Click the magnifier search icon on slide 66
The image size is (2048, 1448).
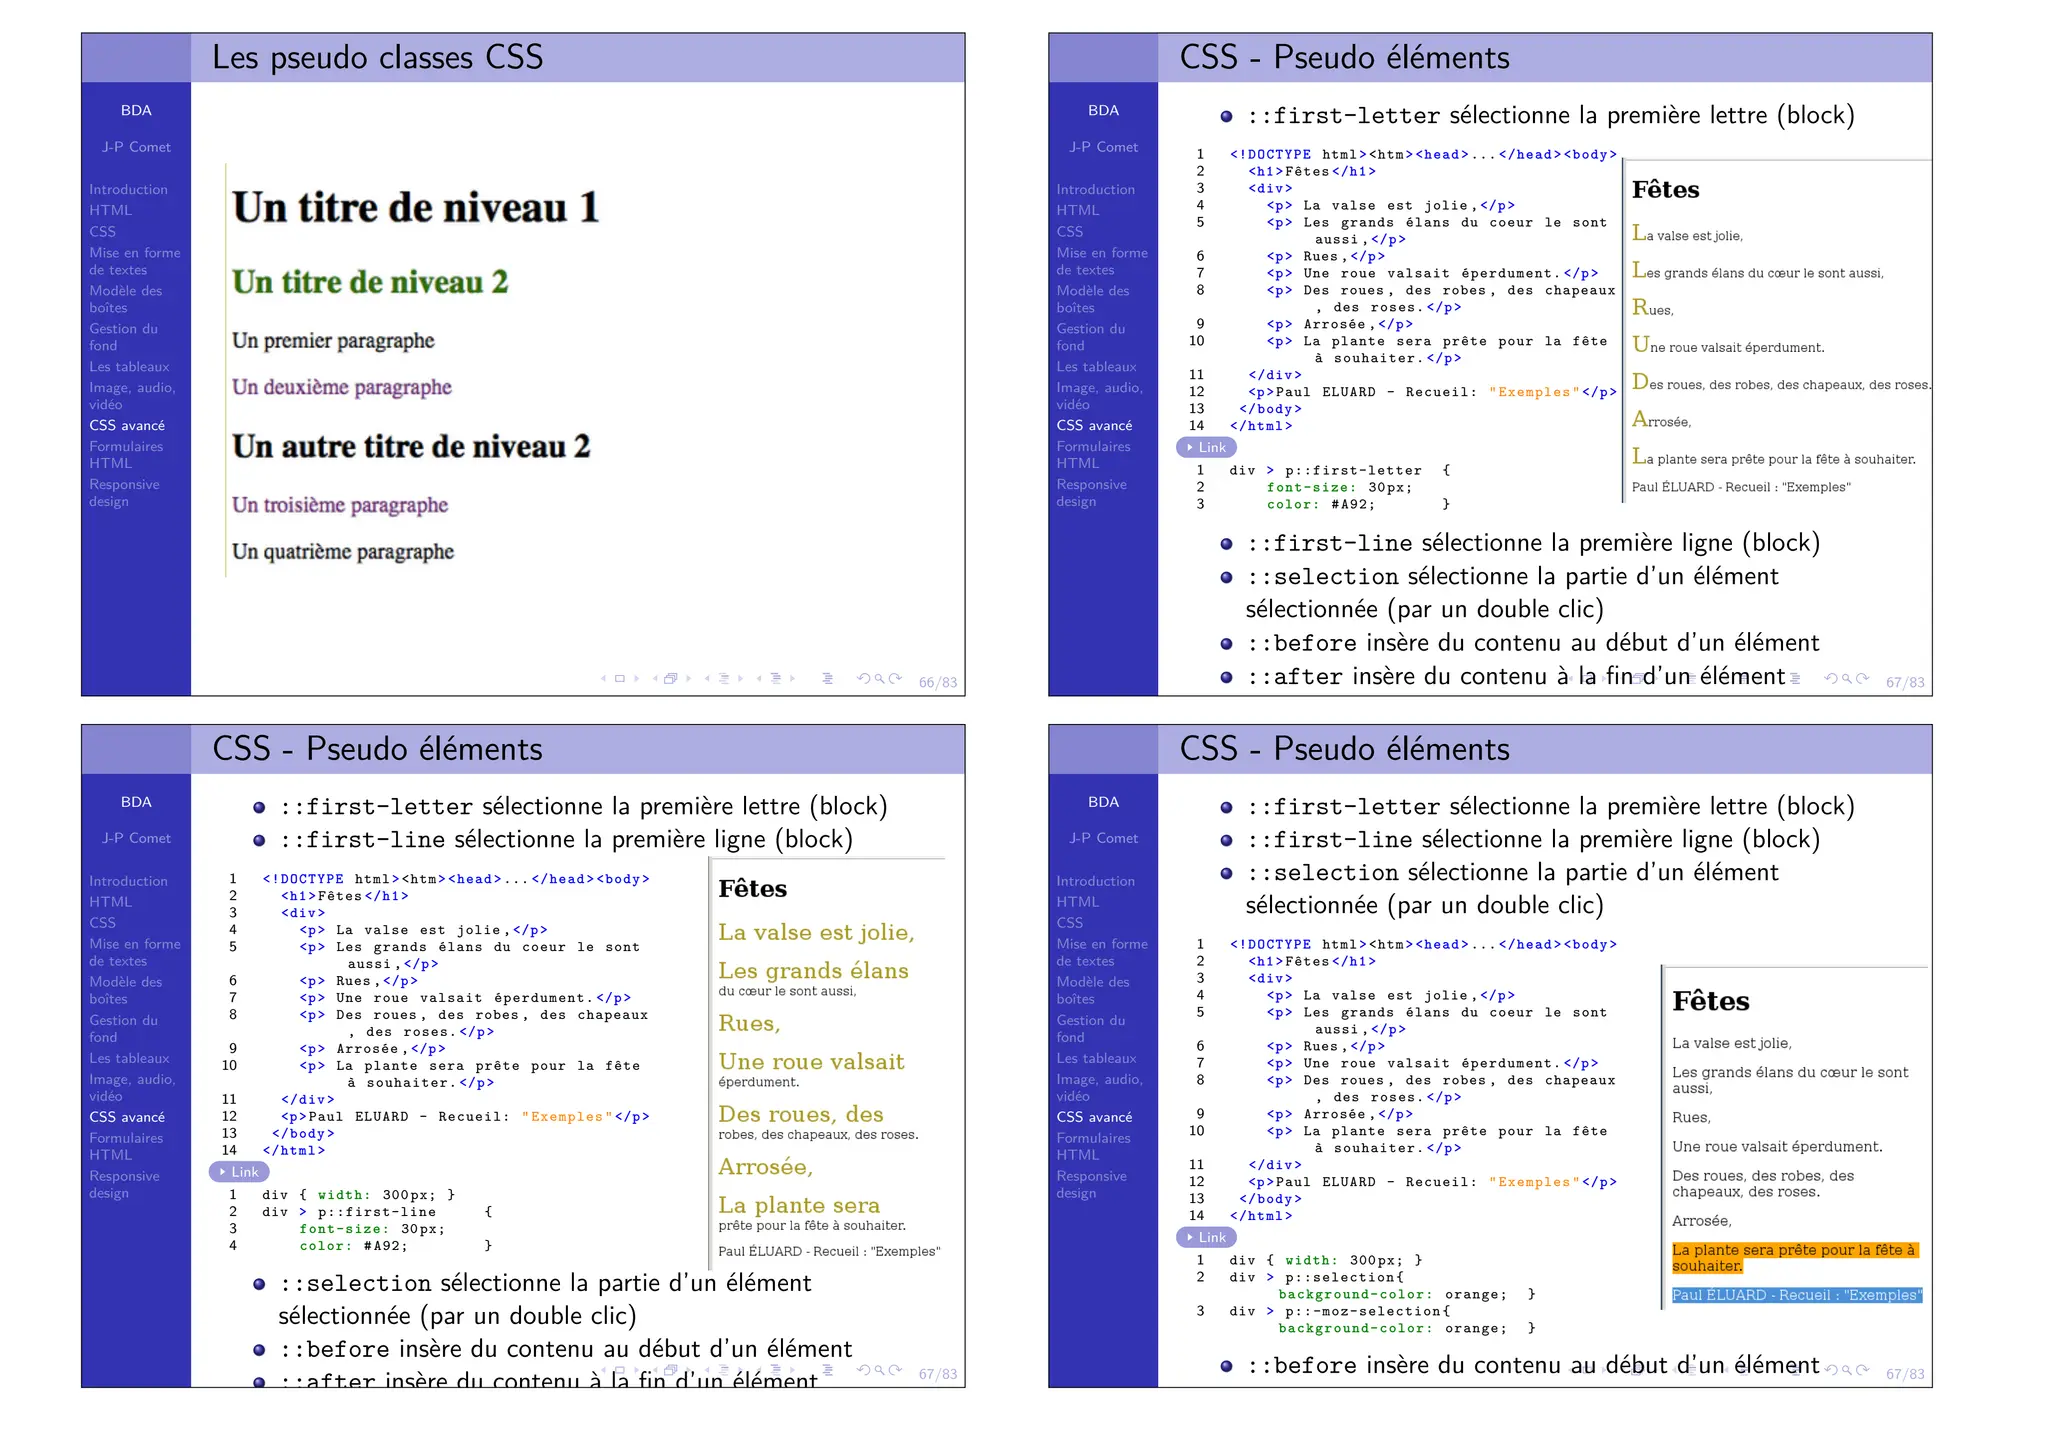coord(880,679)
